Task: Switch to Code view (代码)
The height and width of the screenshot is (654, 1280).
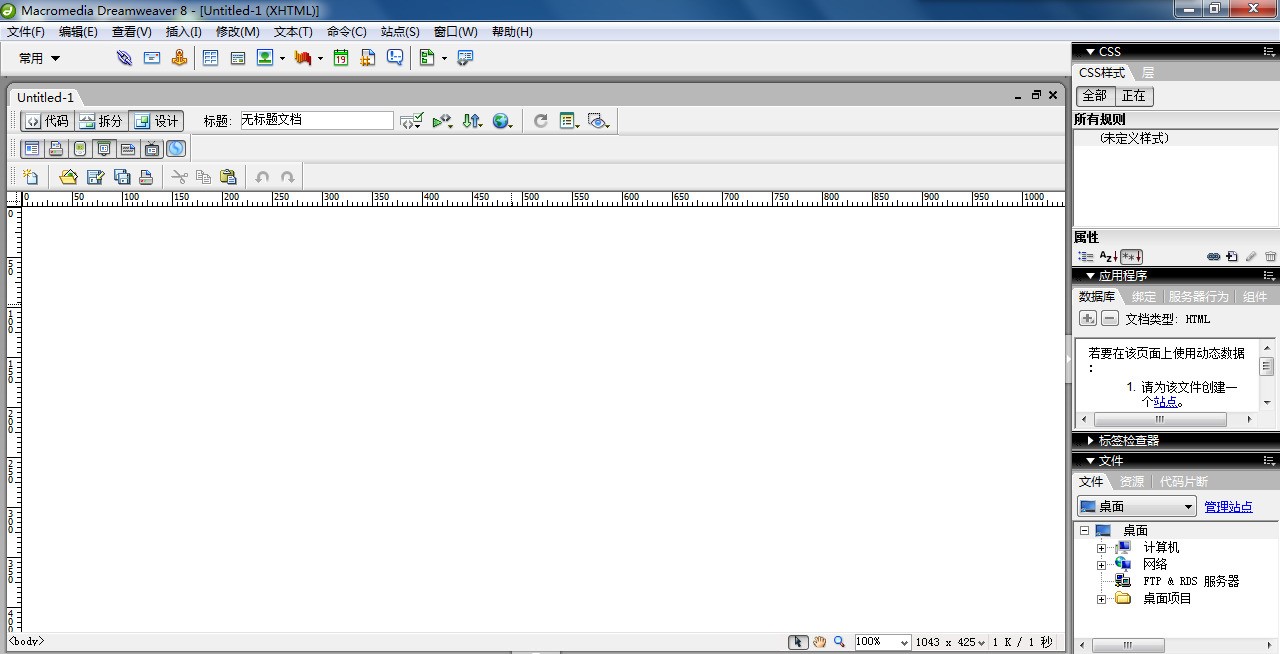Action: tap(47, 121)
